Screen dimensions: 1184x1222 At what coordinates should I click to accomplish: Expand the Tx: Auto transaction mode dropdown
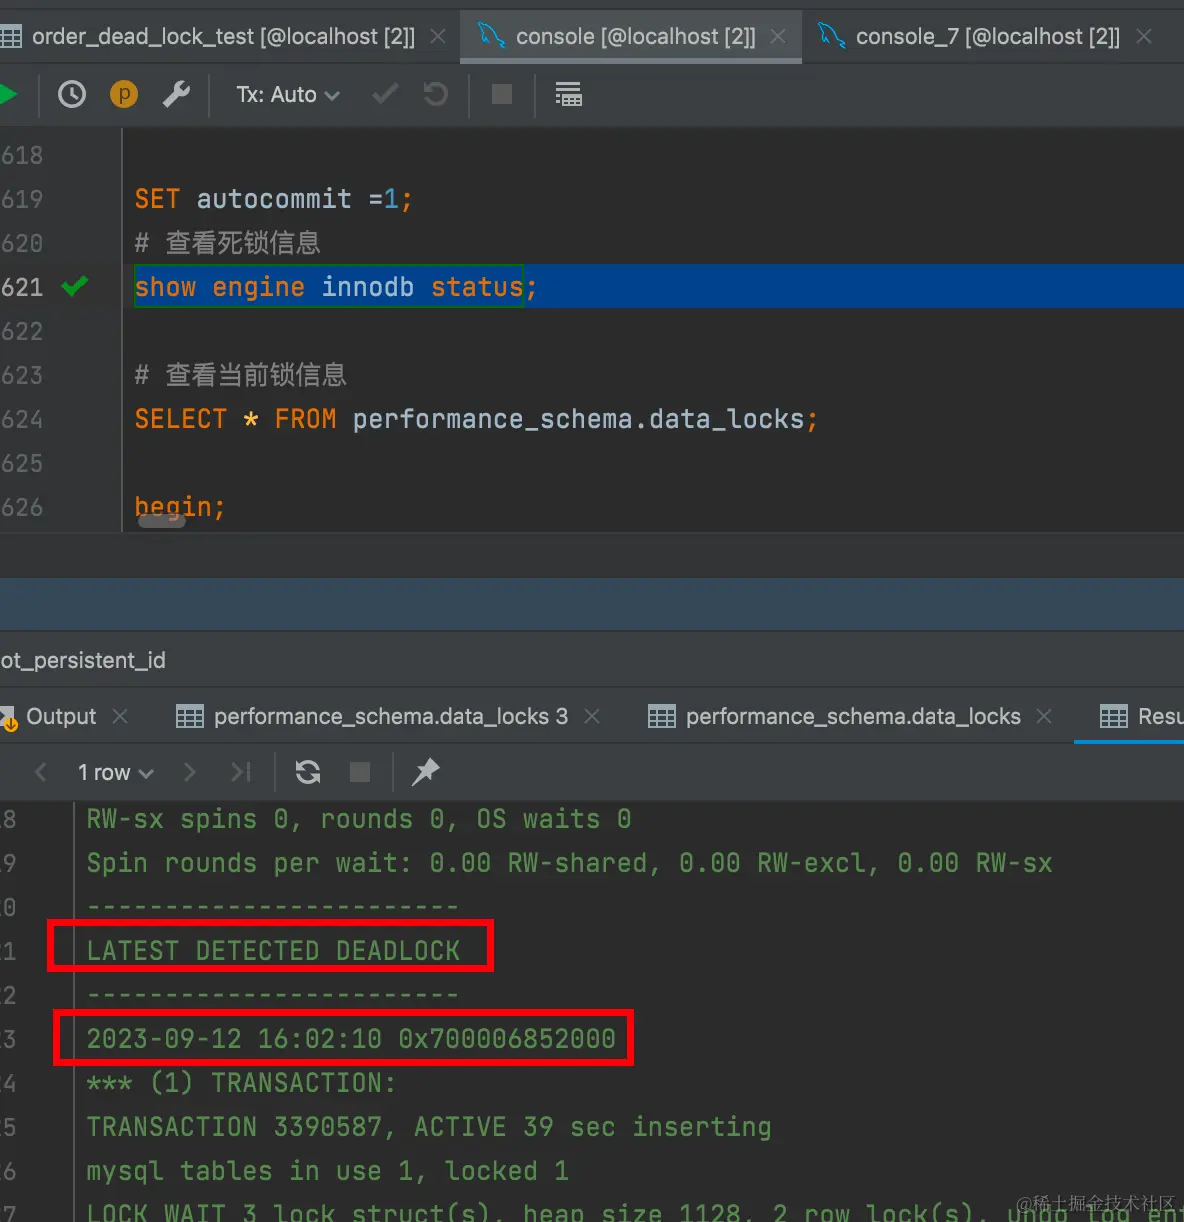tap(288, 95)
